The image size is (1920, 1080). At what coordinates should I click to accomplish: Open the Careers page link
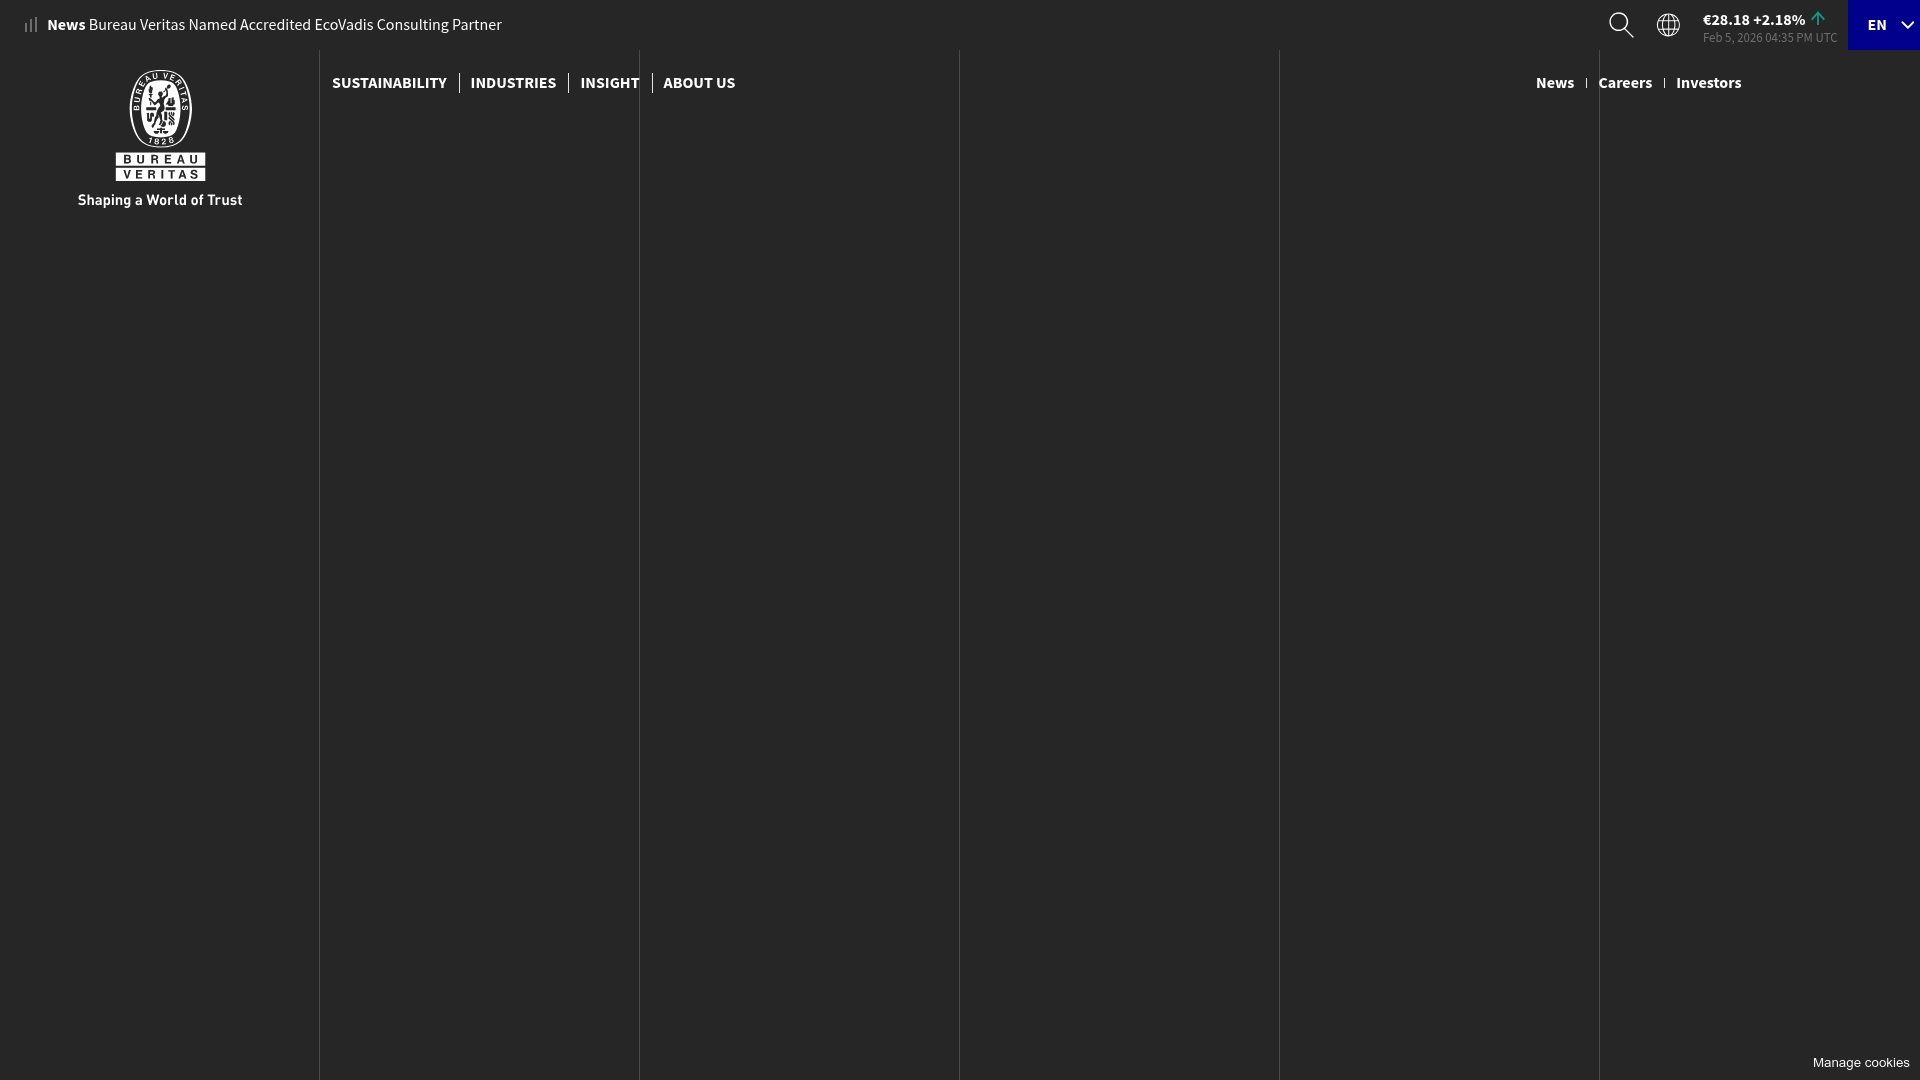tap(1625, 83)
